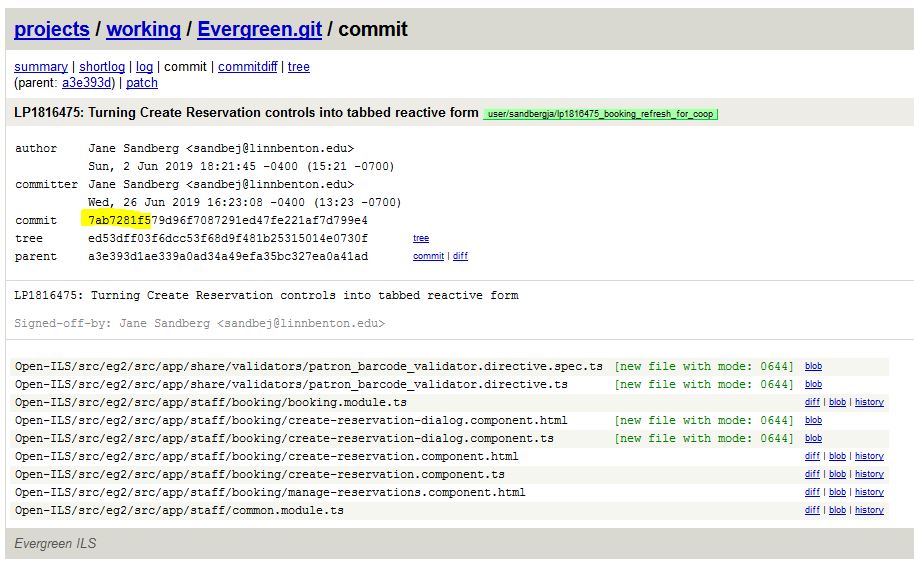914x571 pixels.
Task: Click the green lp1816475_booking_refresh_for_coop branch tag
Action: pyautogui.click(x=601, y=114)
